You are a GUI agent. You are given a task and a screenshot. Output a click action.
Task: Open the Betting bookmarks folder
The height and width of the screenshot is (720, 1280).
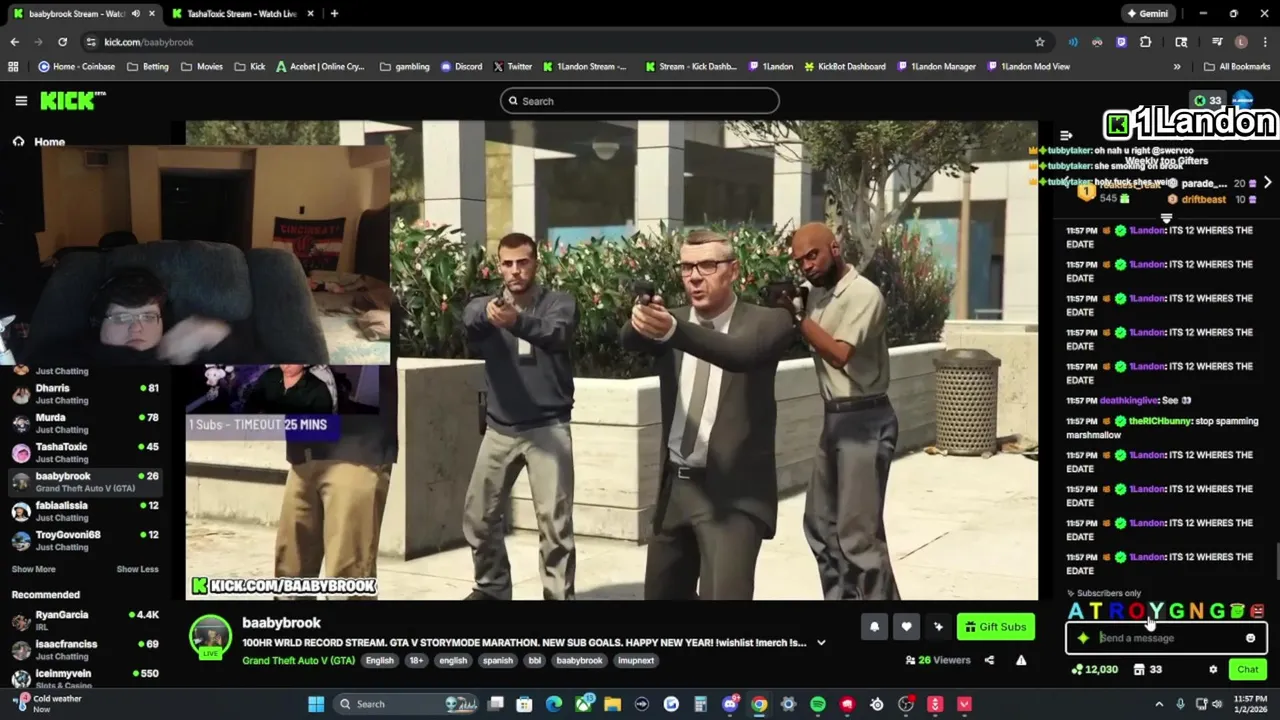click(x=148, y=67)
